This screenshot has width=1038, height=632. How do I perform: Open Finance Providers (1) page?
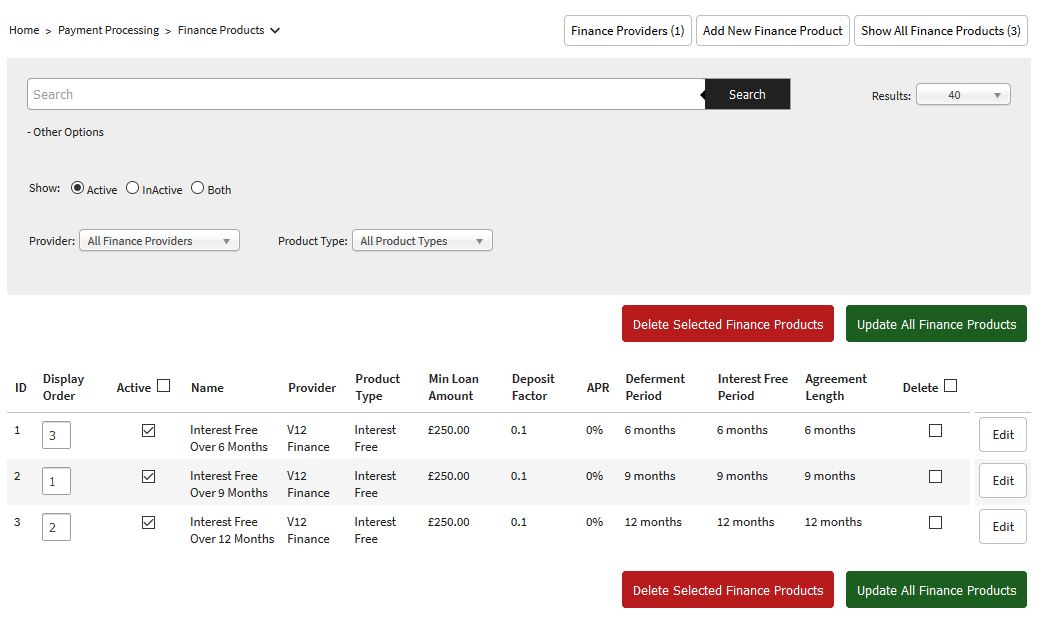627,31
